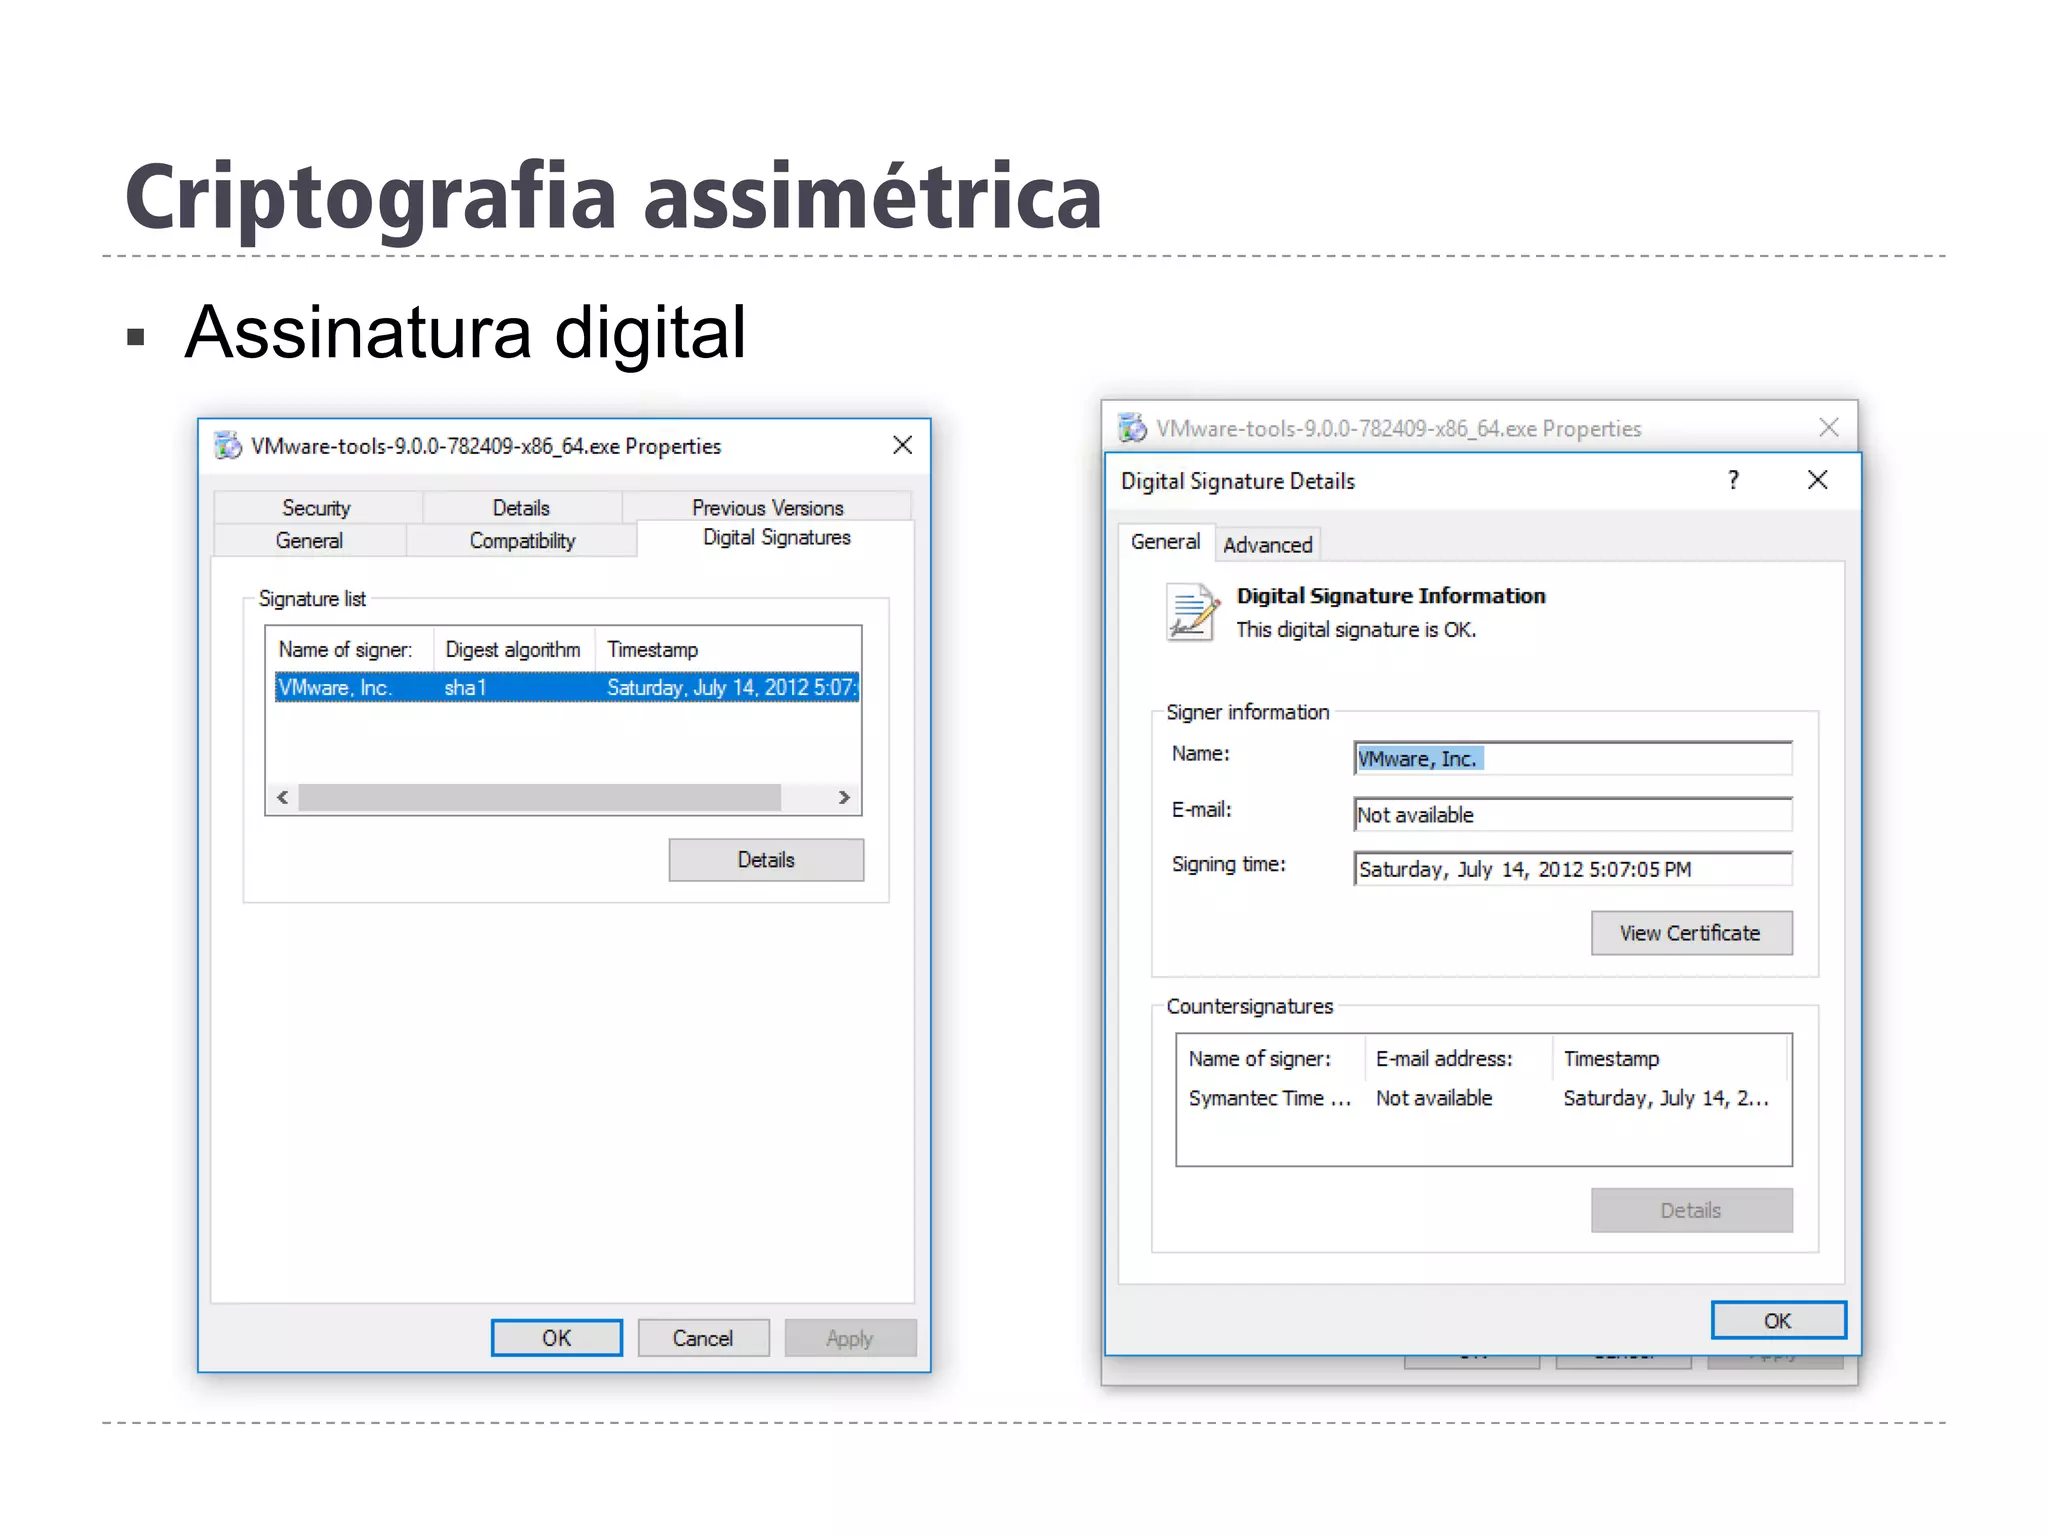The height and width of the screenshot is (1536, 2048).
Task: Open the Compatibility tab
Action: point(522,541)
